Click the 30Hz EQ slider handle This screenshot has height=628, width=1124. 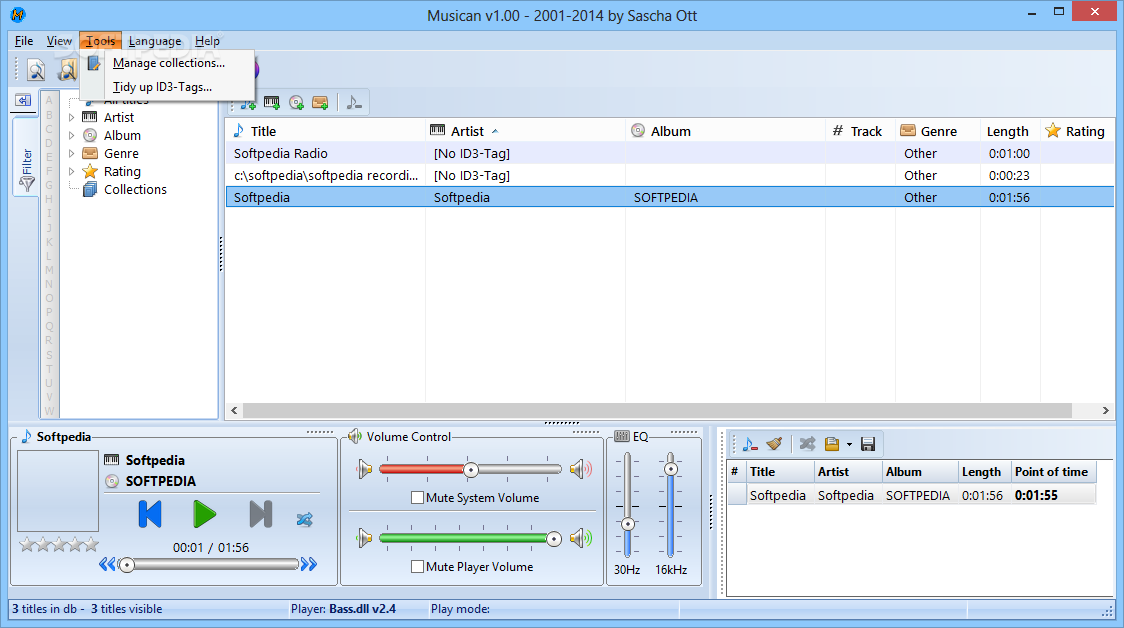[x=628, y=524]
